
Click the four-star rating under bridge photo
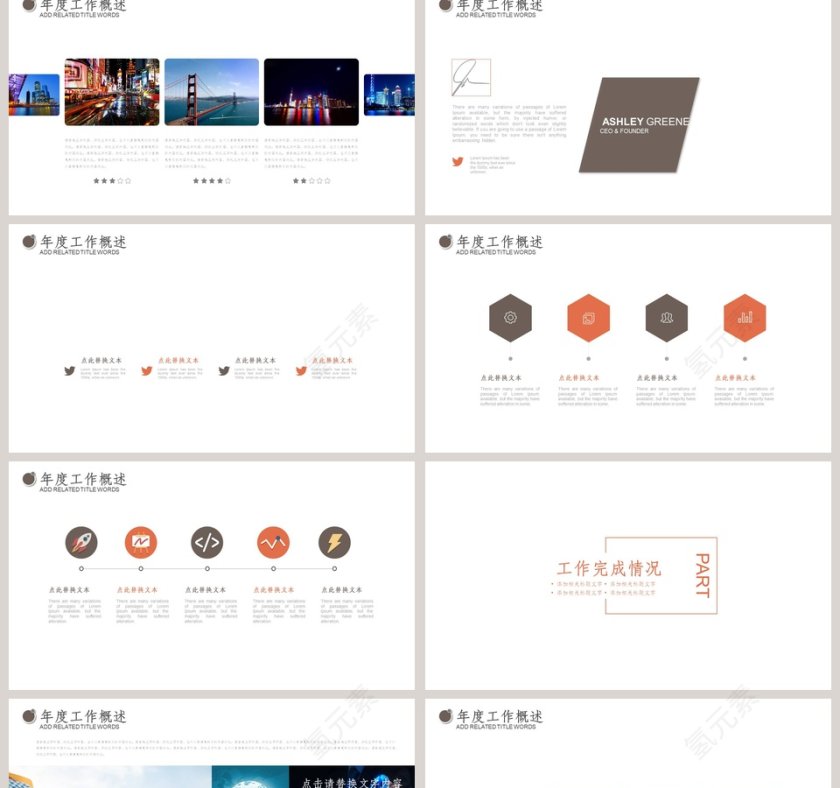[x=211, y=181]
